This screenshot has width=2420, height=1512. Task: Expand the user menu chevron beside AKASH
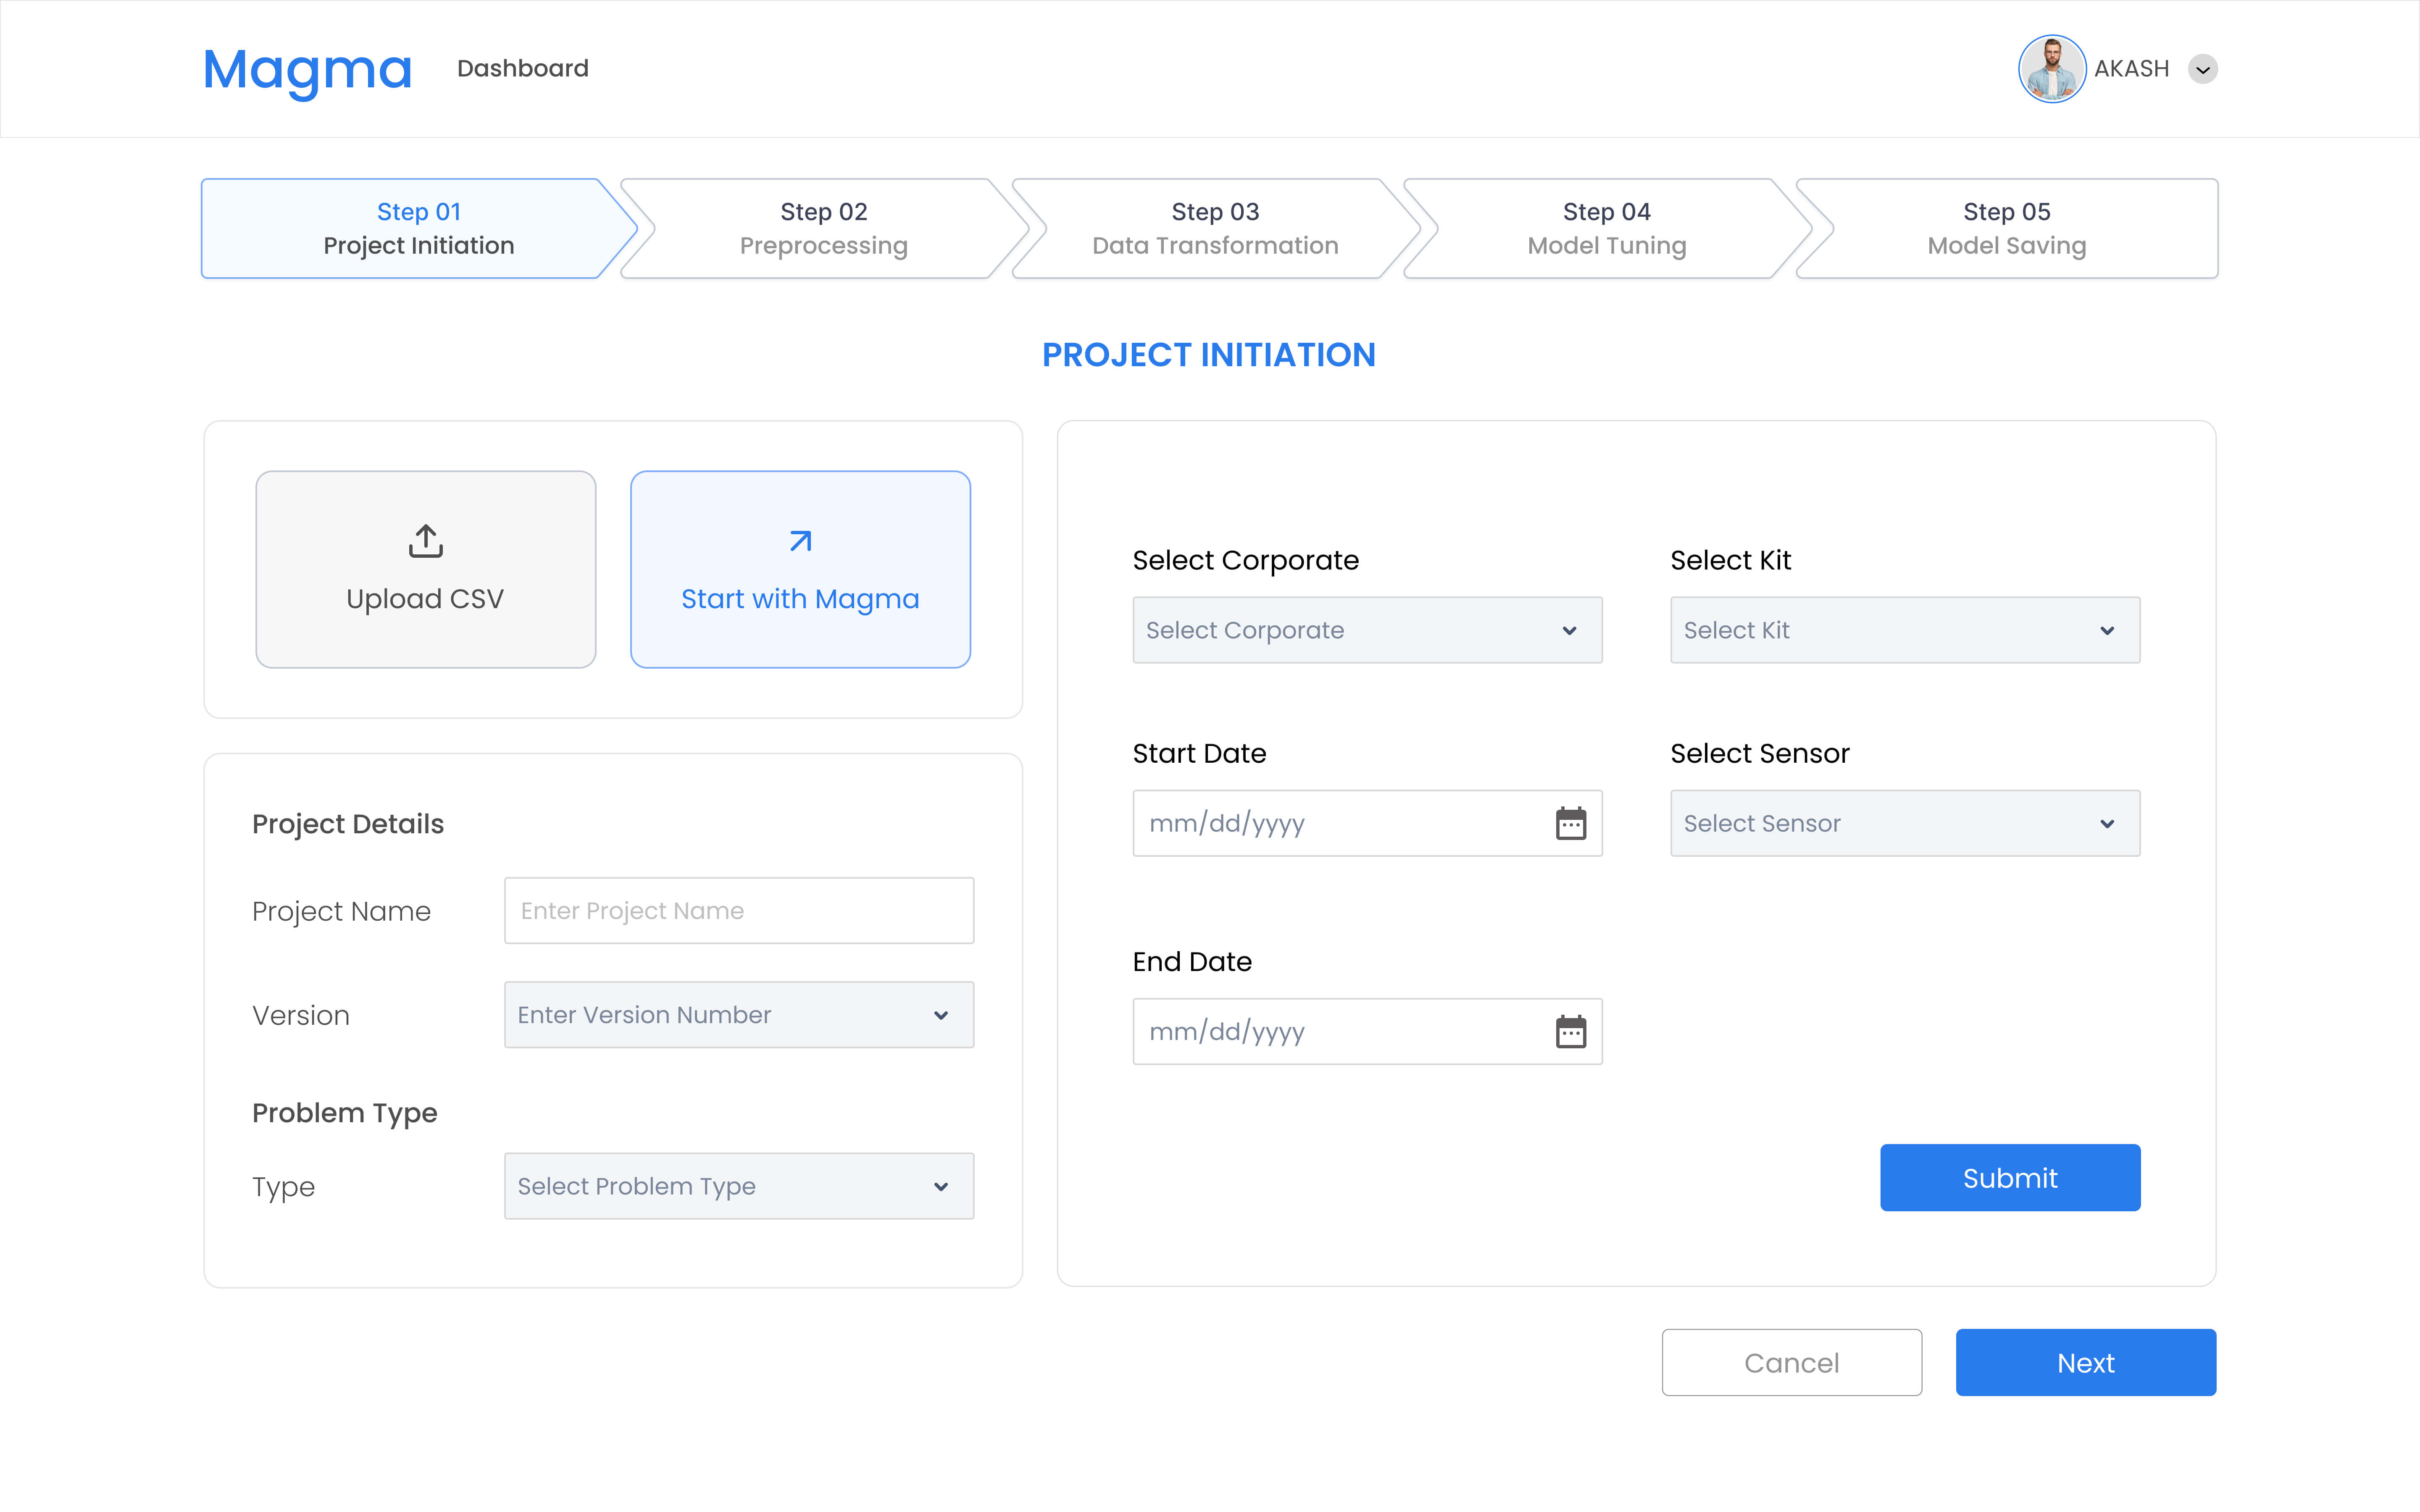(x=2203, y=69)
